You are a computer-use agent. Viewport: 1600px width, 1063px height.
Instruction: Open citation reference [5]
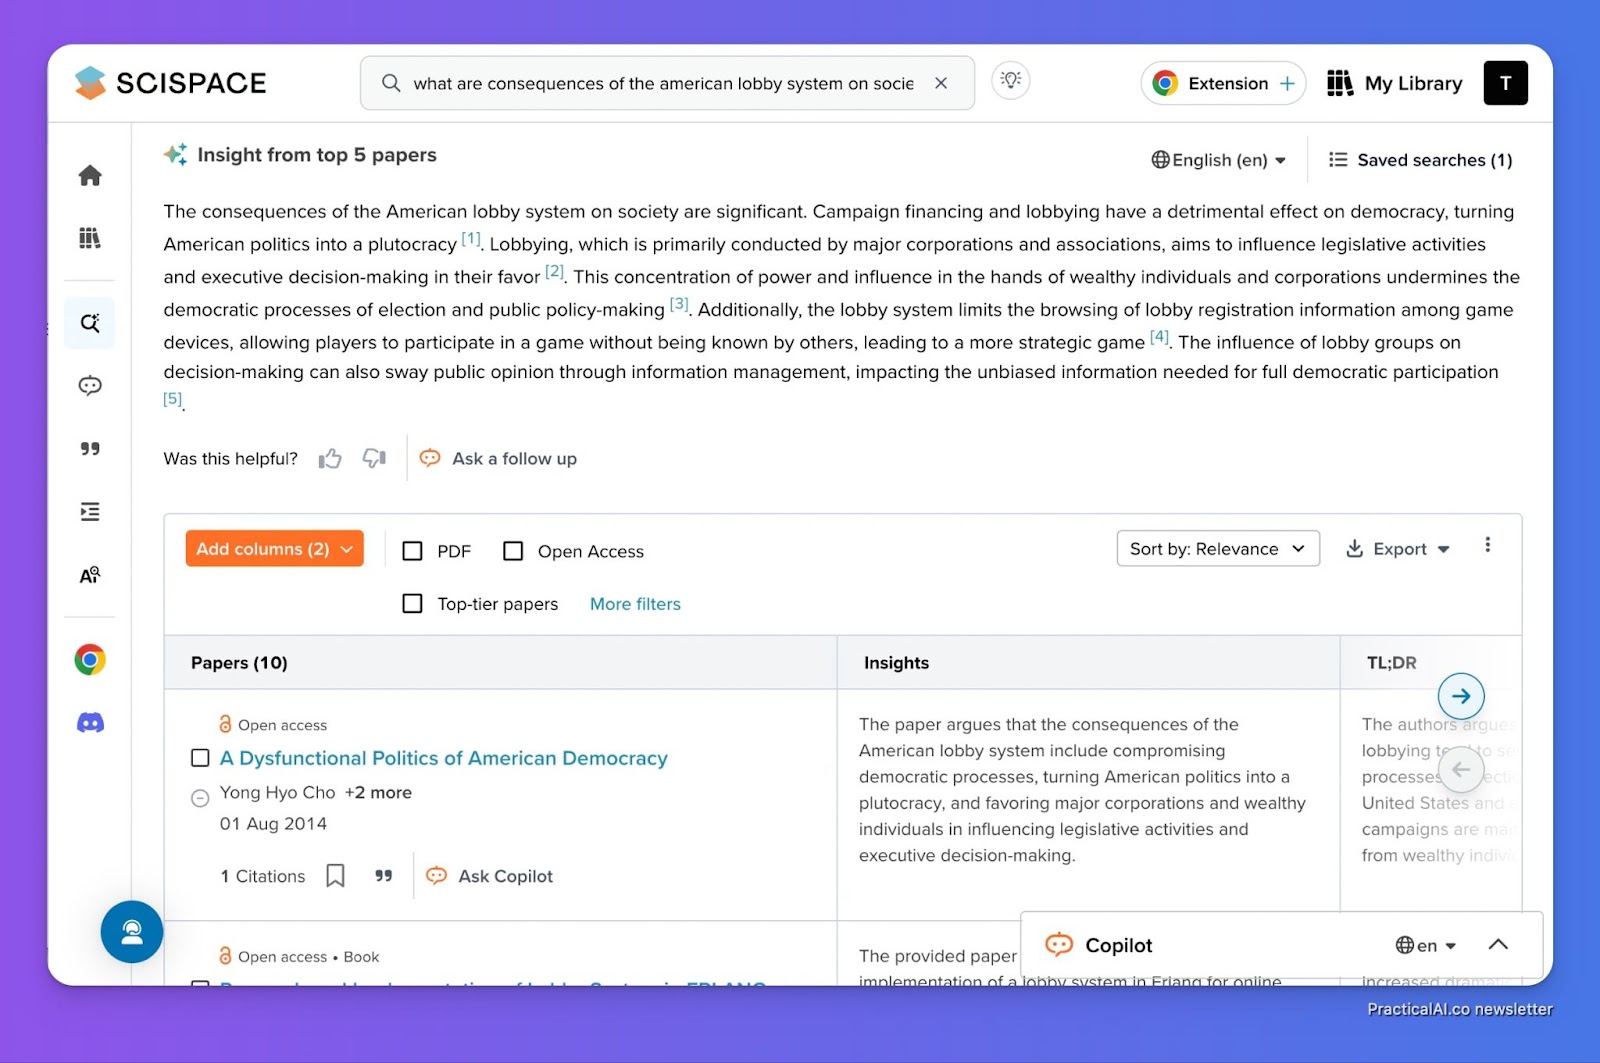(x=173, y=398)
